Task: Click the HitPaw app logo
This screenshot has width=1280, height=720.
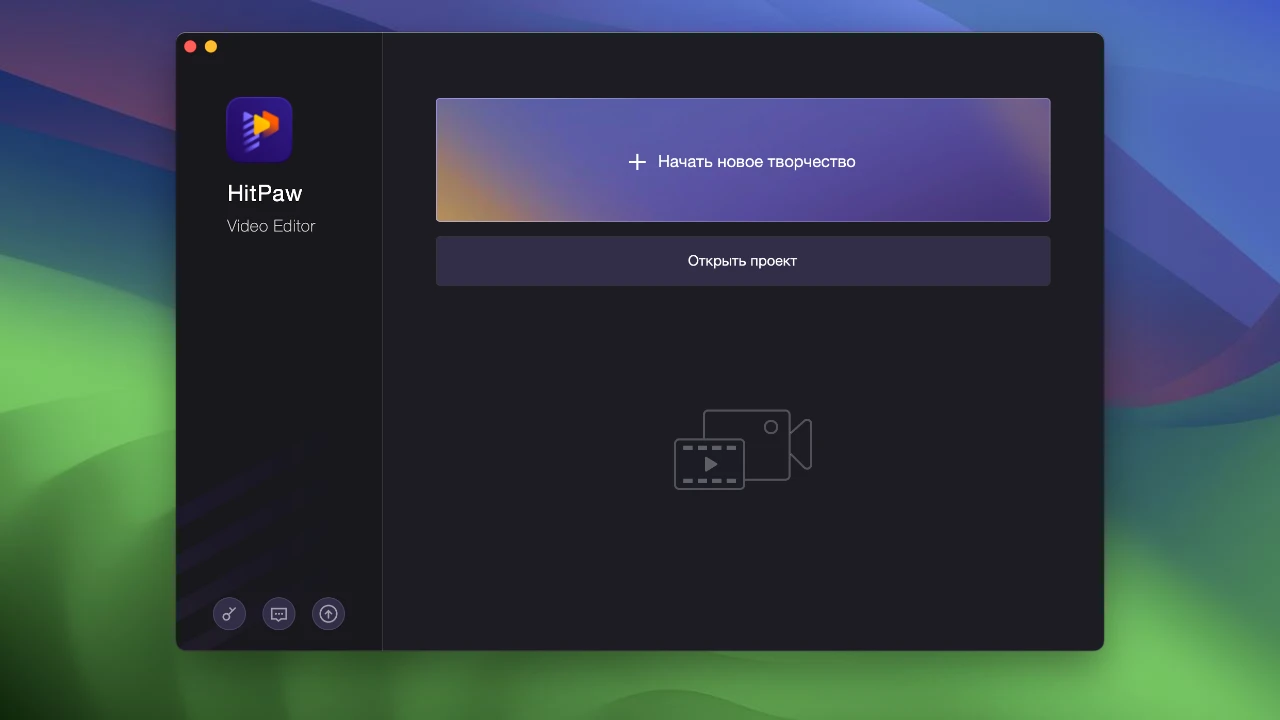Action: coord(259,129)
